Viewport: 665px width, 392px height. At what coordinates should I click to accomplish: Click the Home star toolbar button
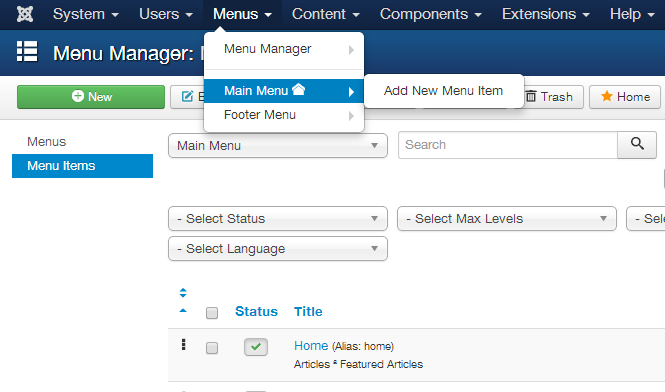[x=625, y=97]
